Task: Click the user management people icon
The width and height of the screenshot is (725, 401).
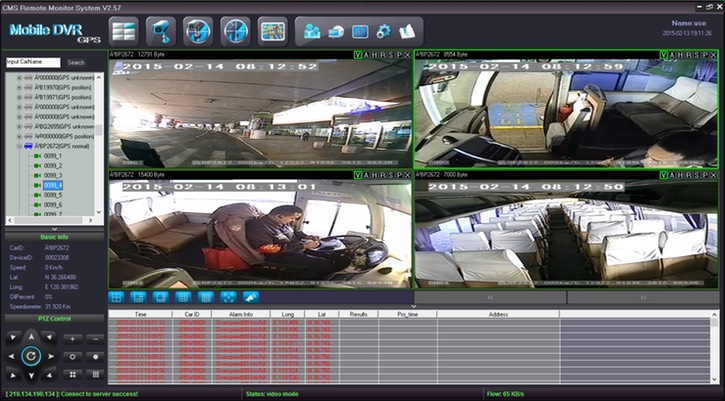Action: [313, 30]
